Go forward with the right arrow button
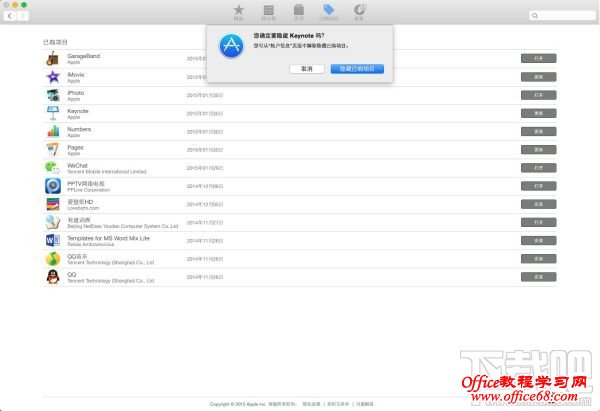This screenshot has height=411, width=600. tap(23, 16)
